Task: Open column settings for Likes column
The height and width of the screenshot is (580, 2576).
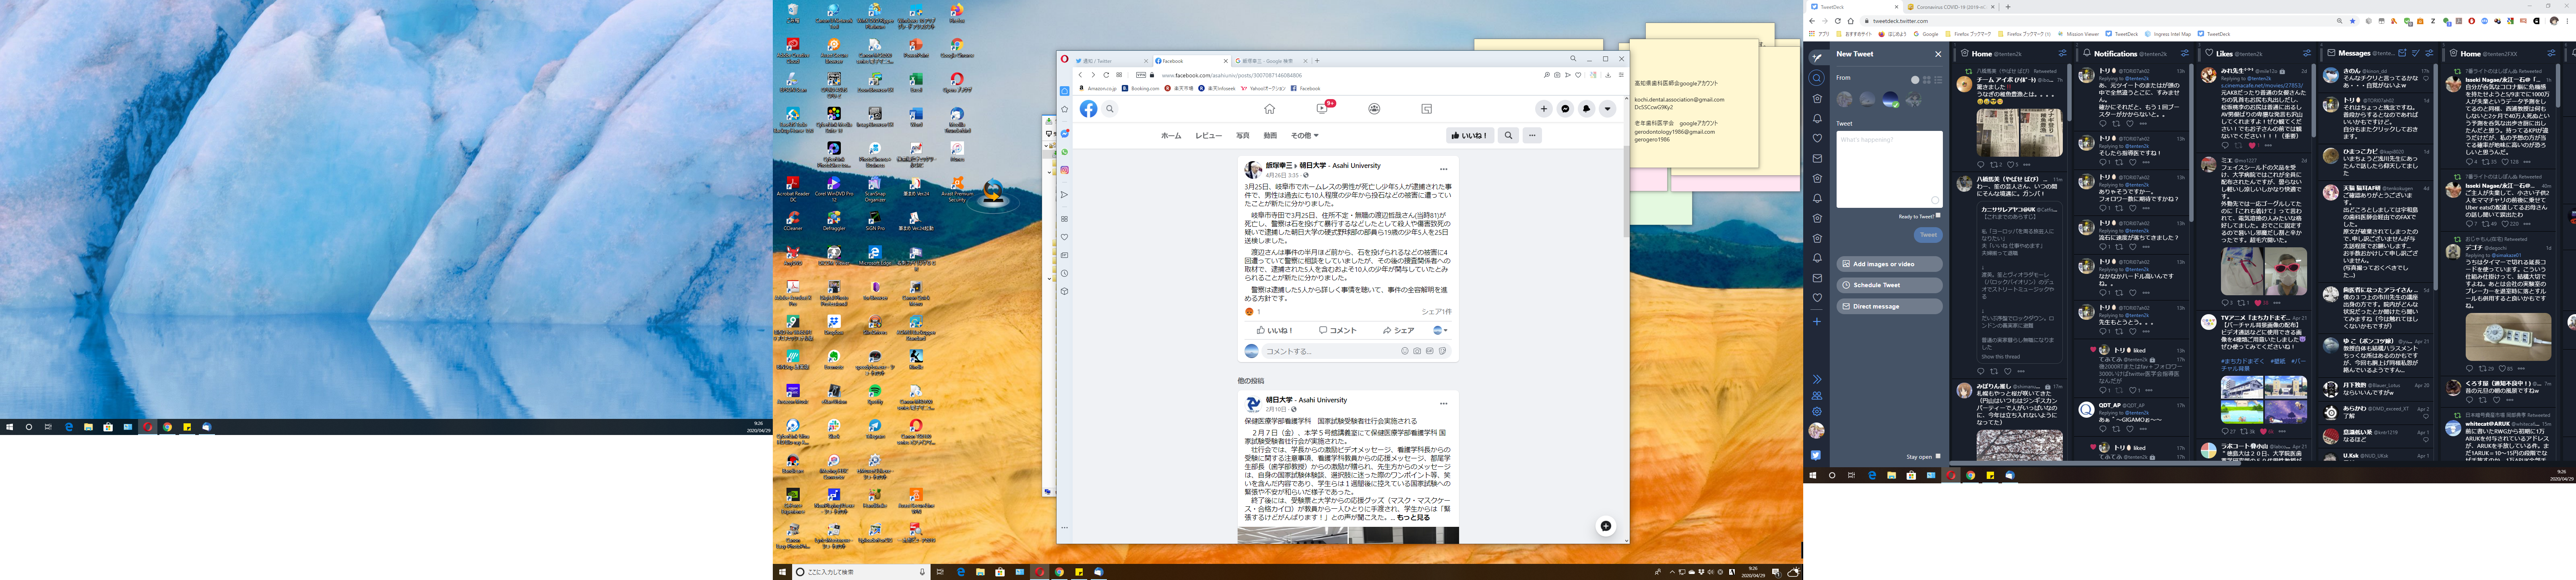Action: coord(2307,54)
